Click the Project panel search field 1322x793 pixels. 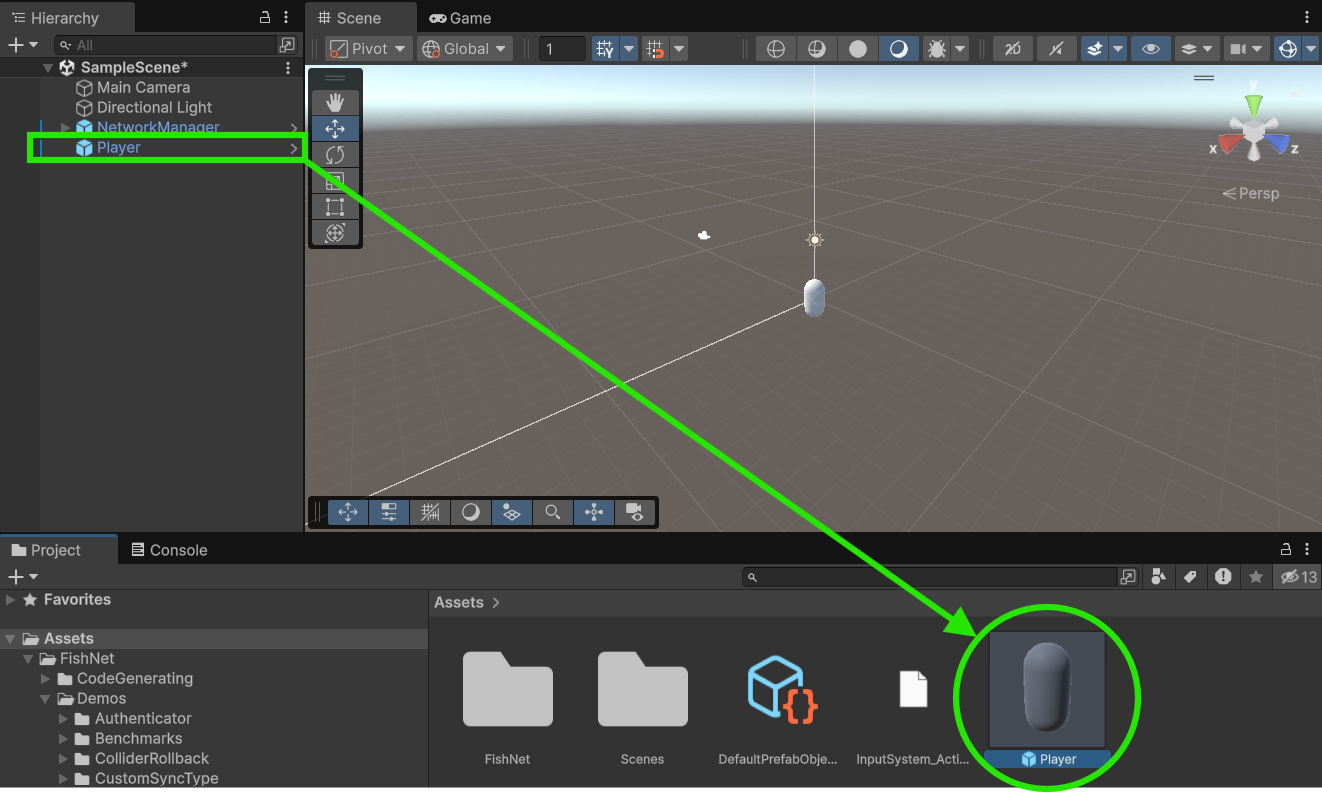(930, 577)
